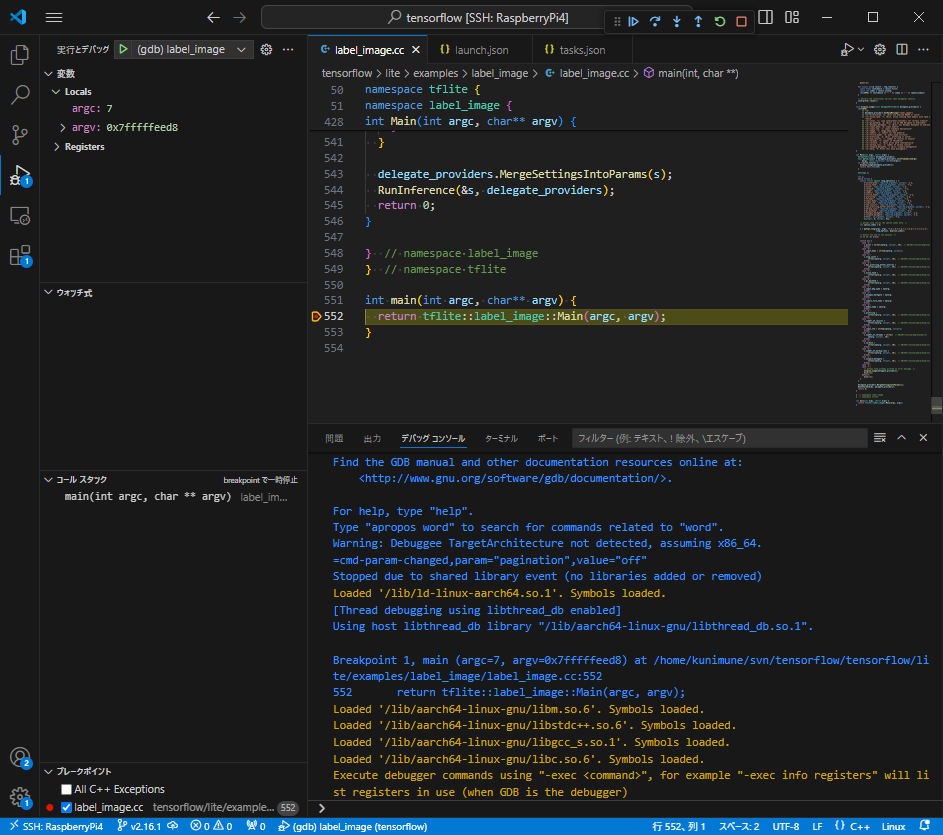Step out in the debug toolbar
The height and width of the screenshot is (835, 943).
click(698, 22)
